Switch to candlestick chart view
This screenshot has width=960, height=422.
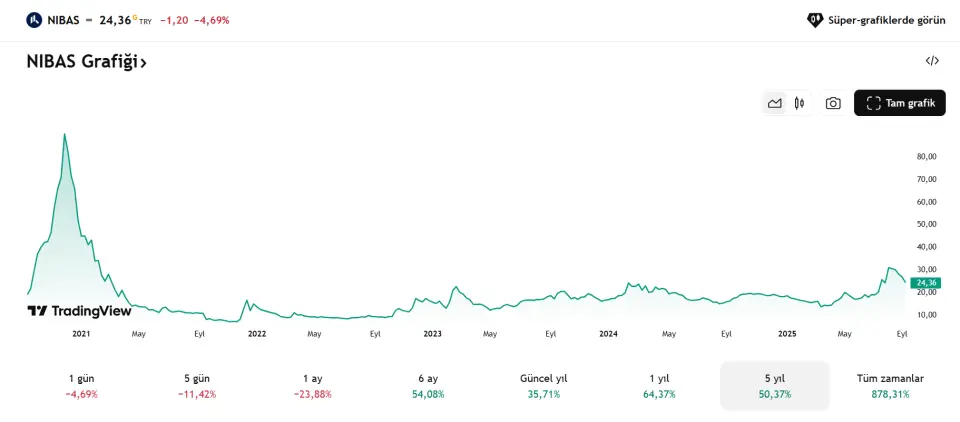799,103
